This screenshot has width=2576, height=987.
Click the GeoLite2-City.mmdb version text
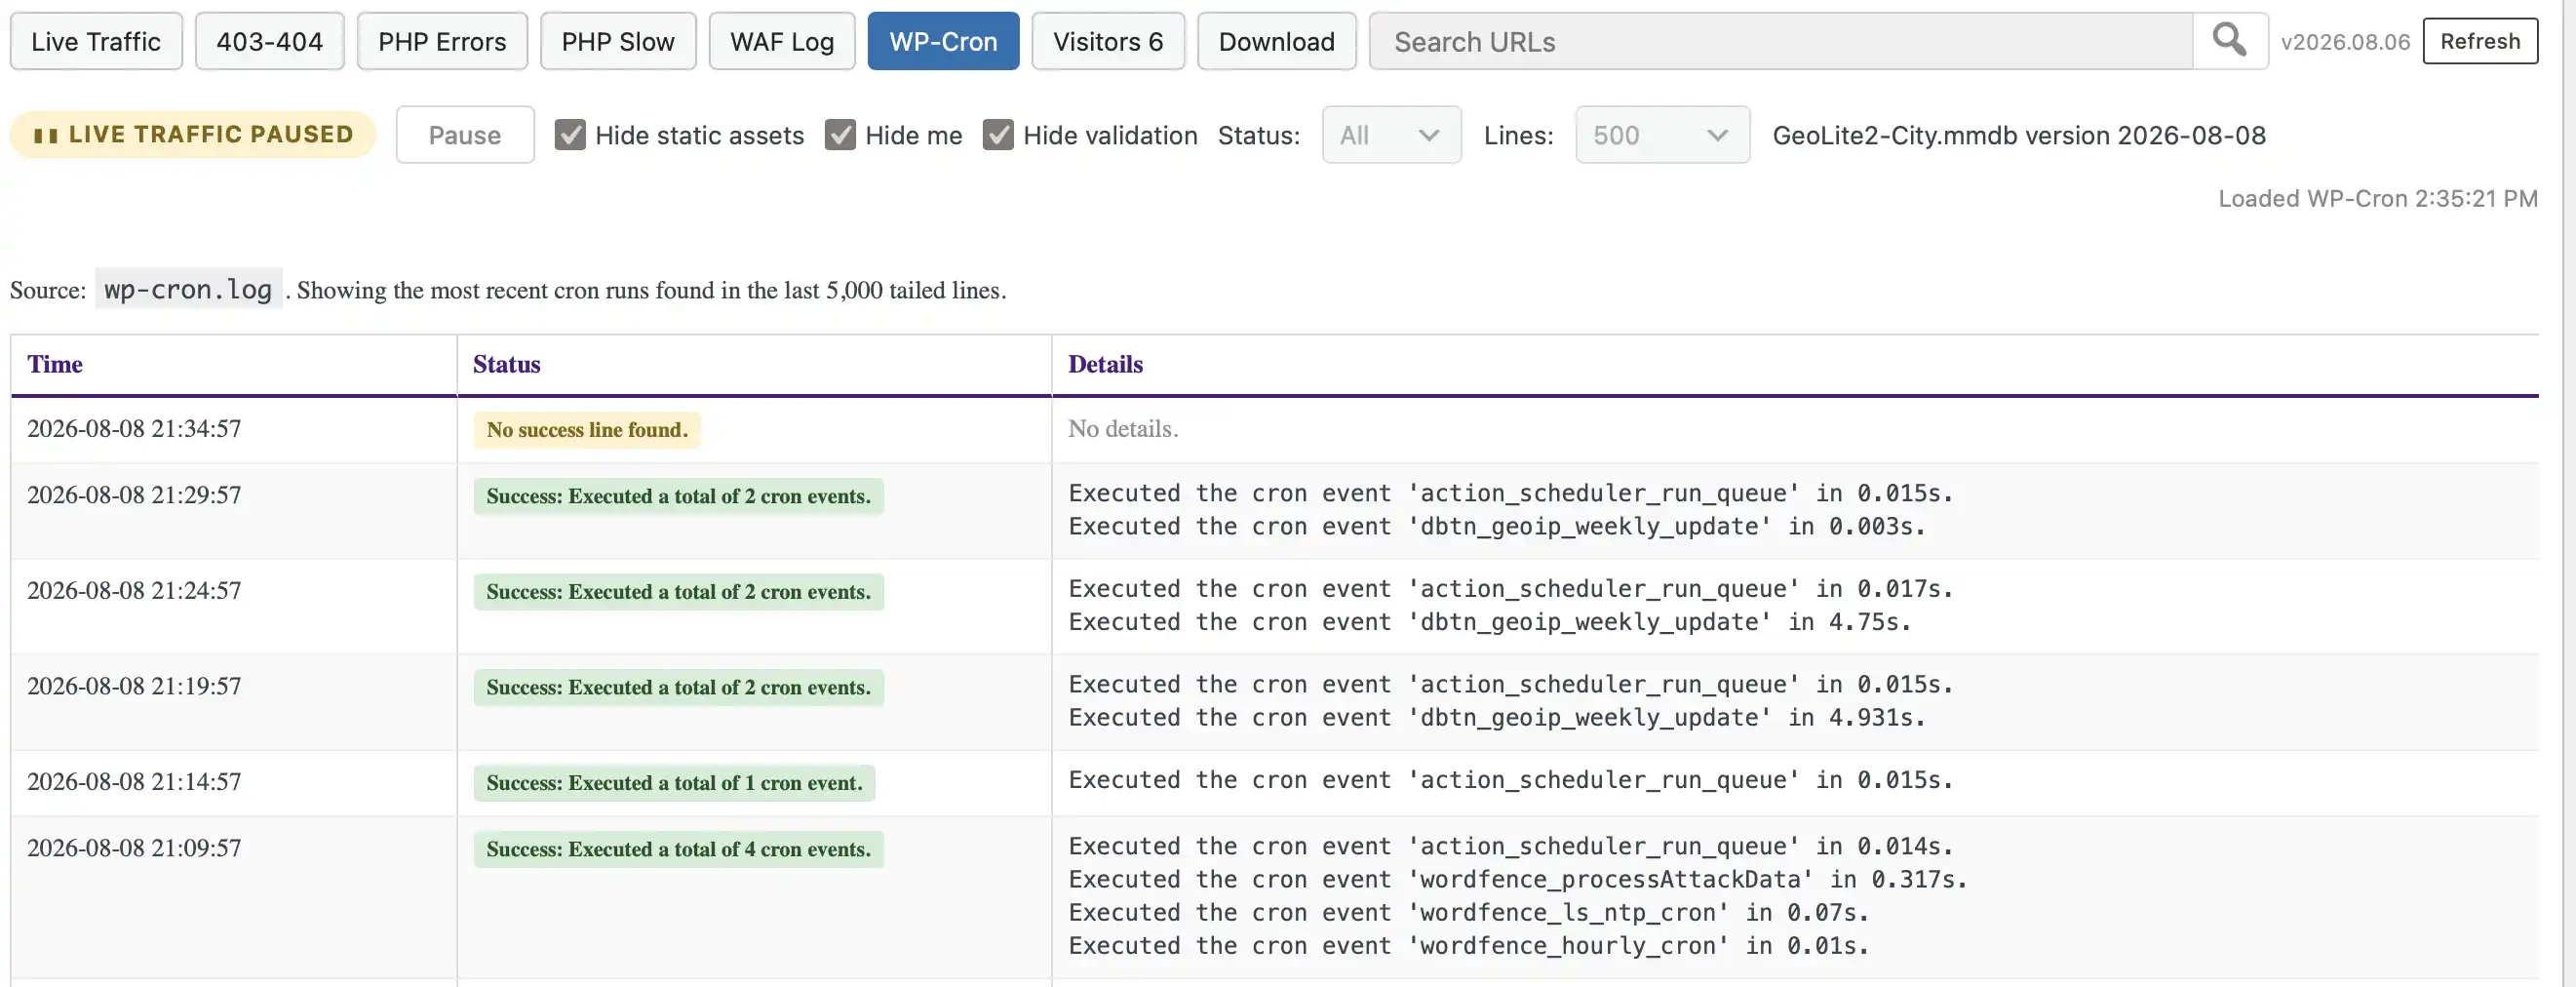2019,135
